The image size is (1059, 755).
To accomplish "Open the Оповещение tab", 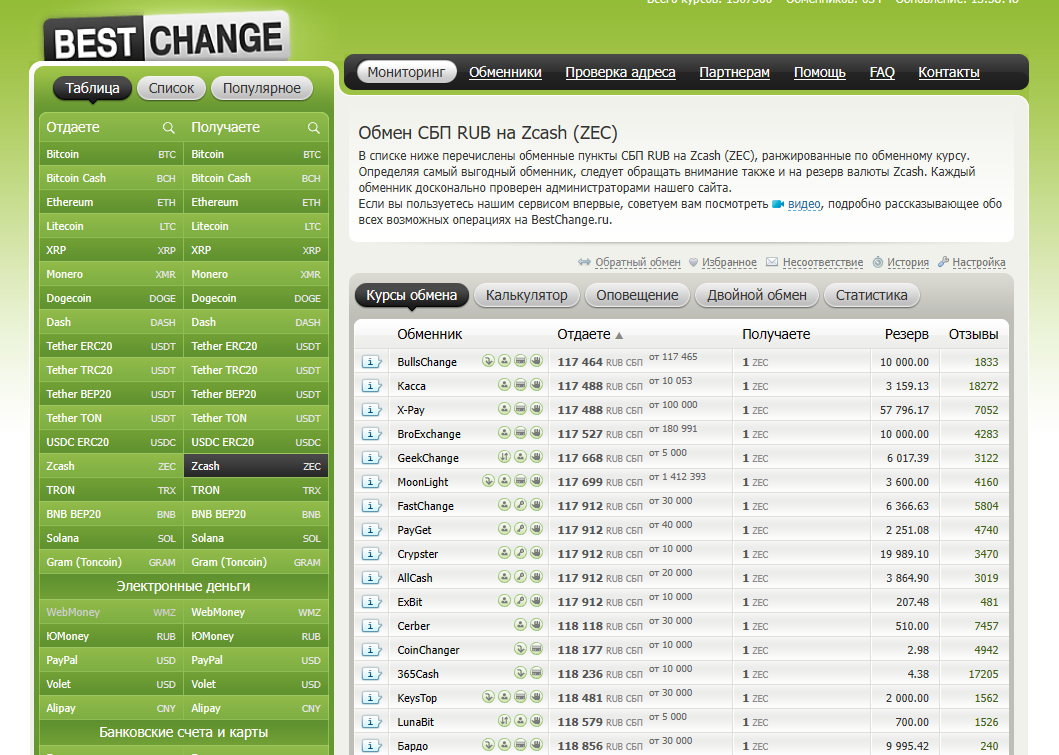I will (637, 295).
